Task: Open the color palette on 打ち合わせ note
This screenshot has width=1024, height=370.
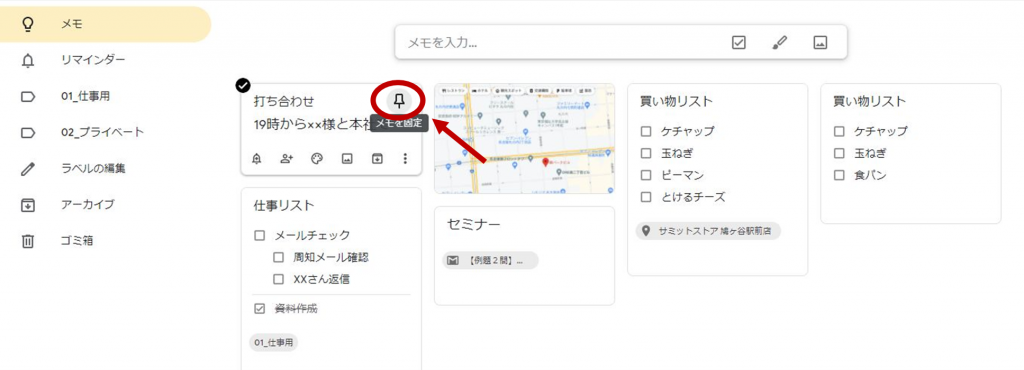Action: click(317, 159)
